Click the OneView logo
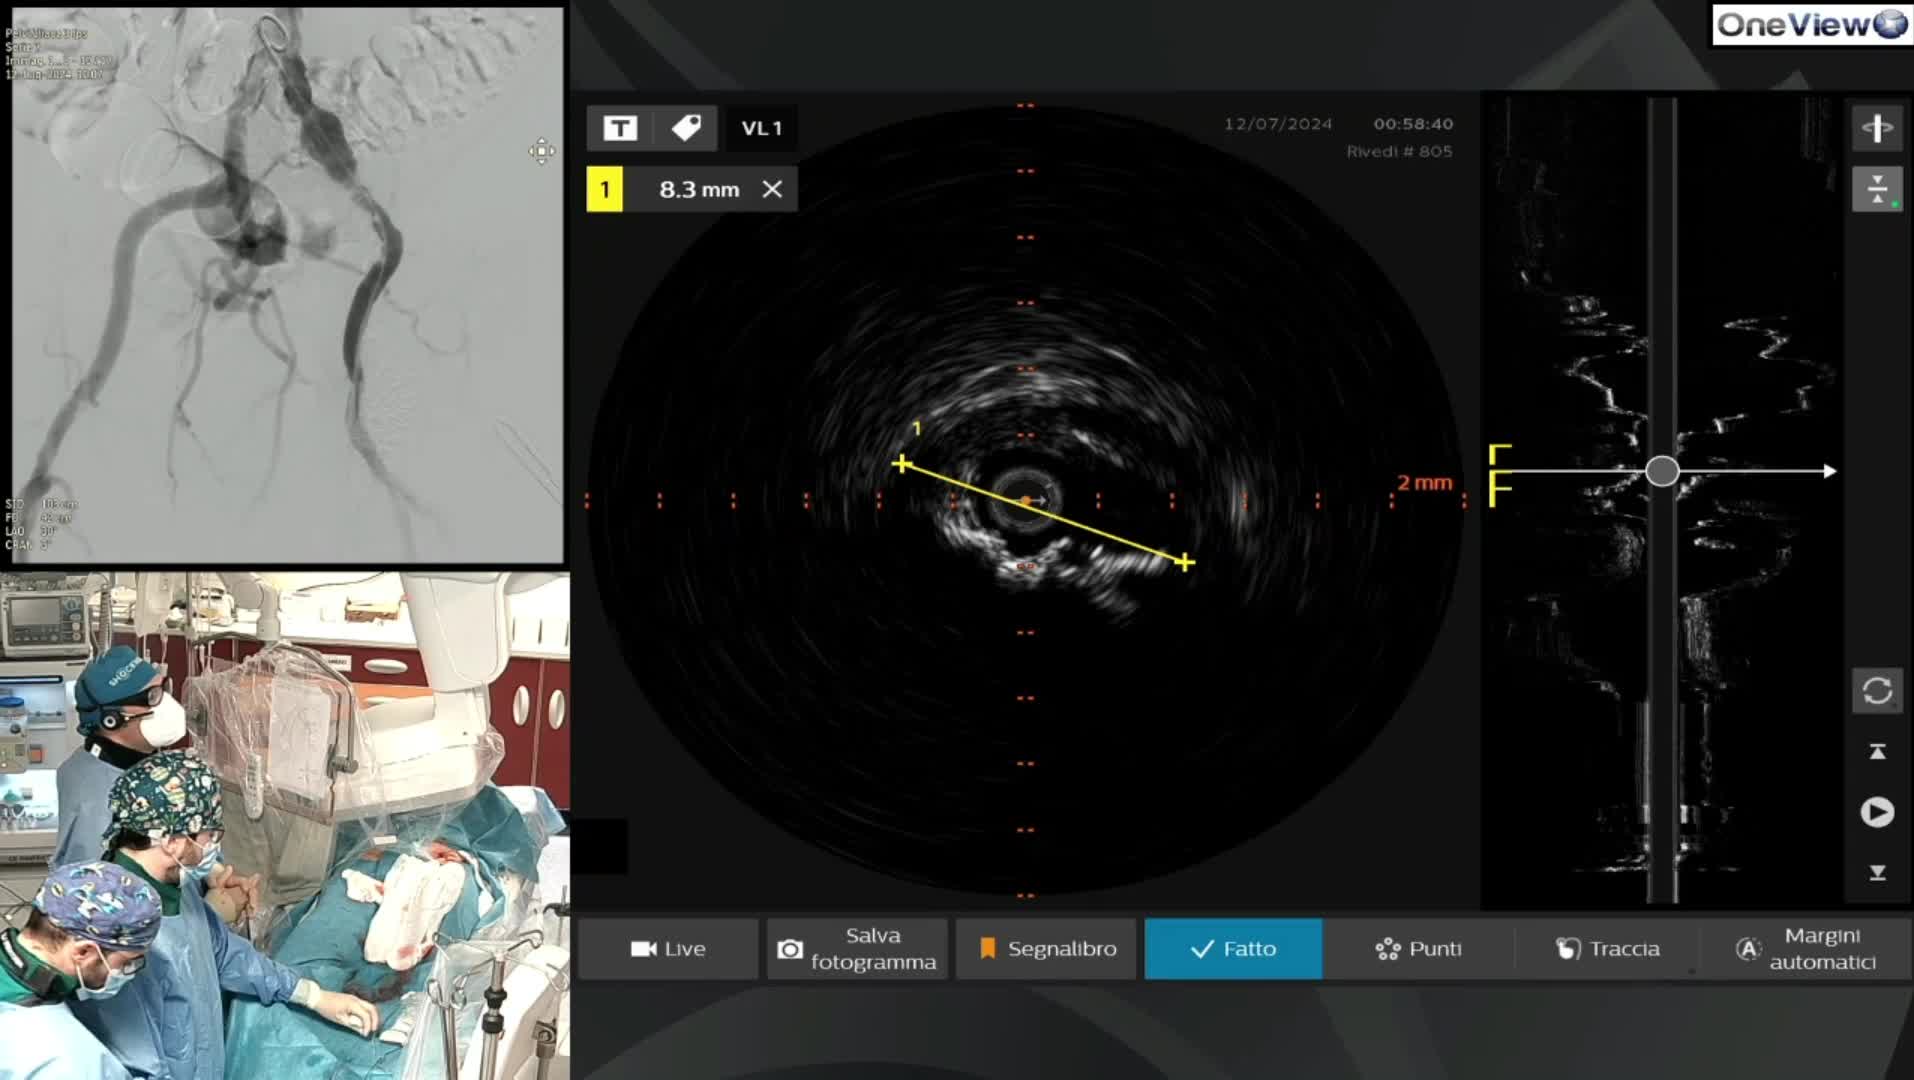Screen dimensions: 1914x1080 tap(1812, 24)
